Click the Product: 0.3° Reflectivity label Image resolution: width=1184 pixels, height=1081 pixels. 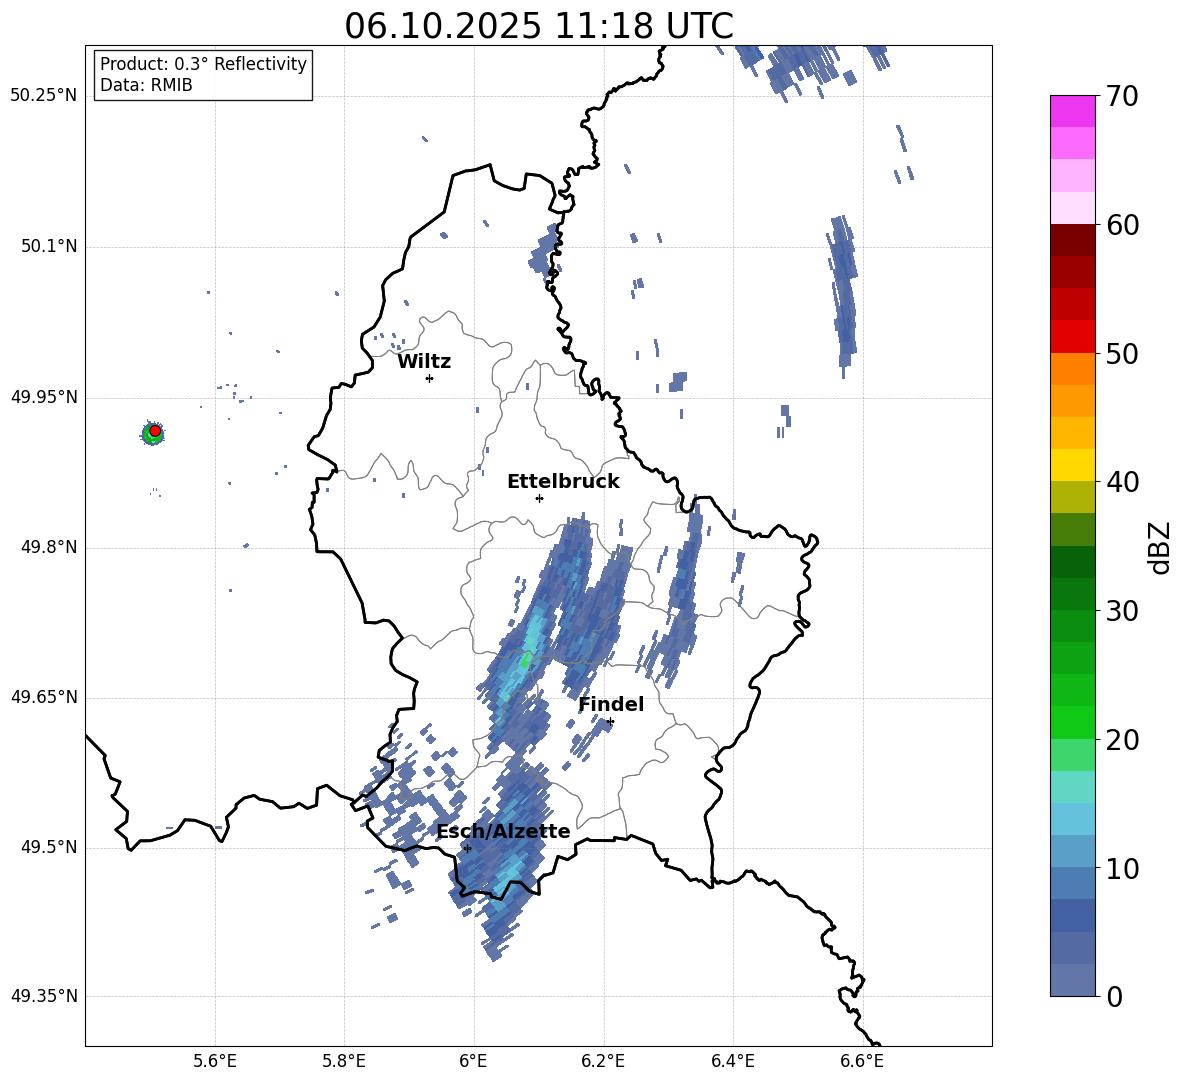(203, 64)
